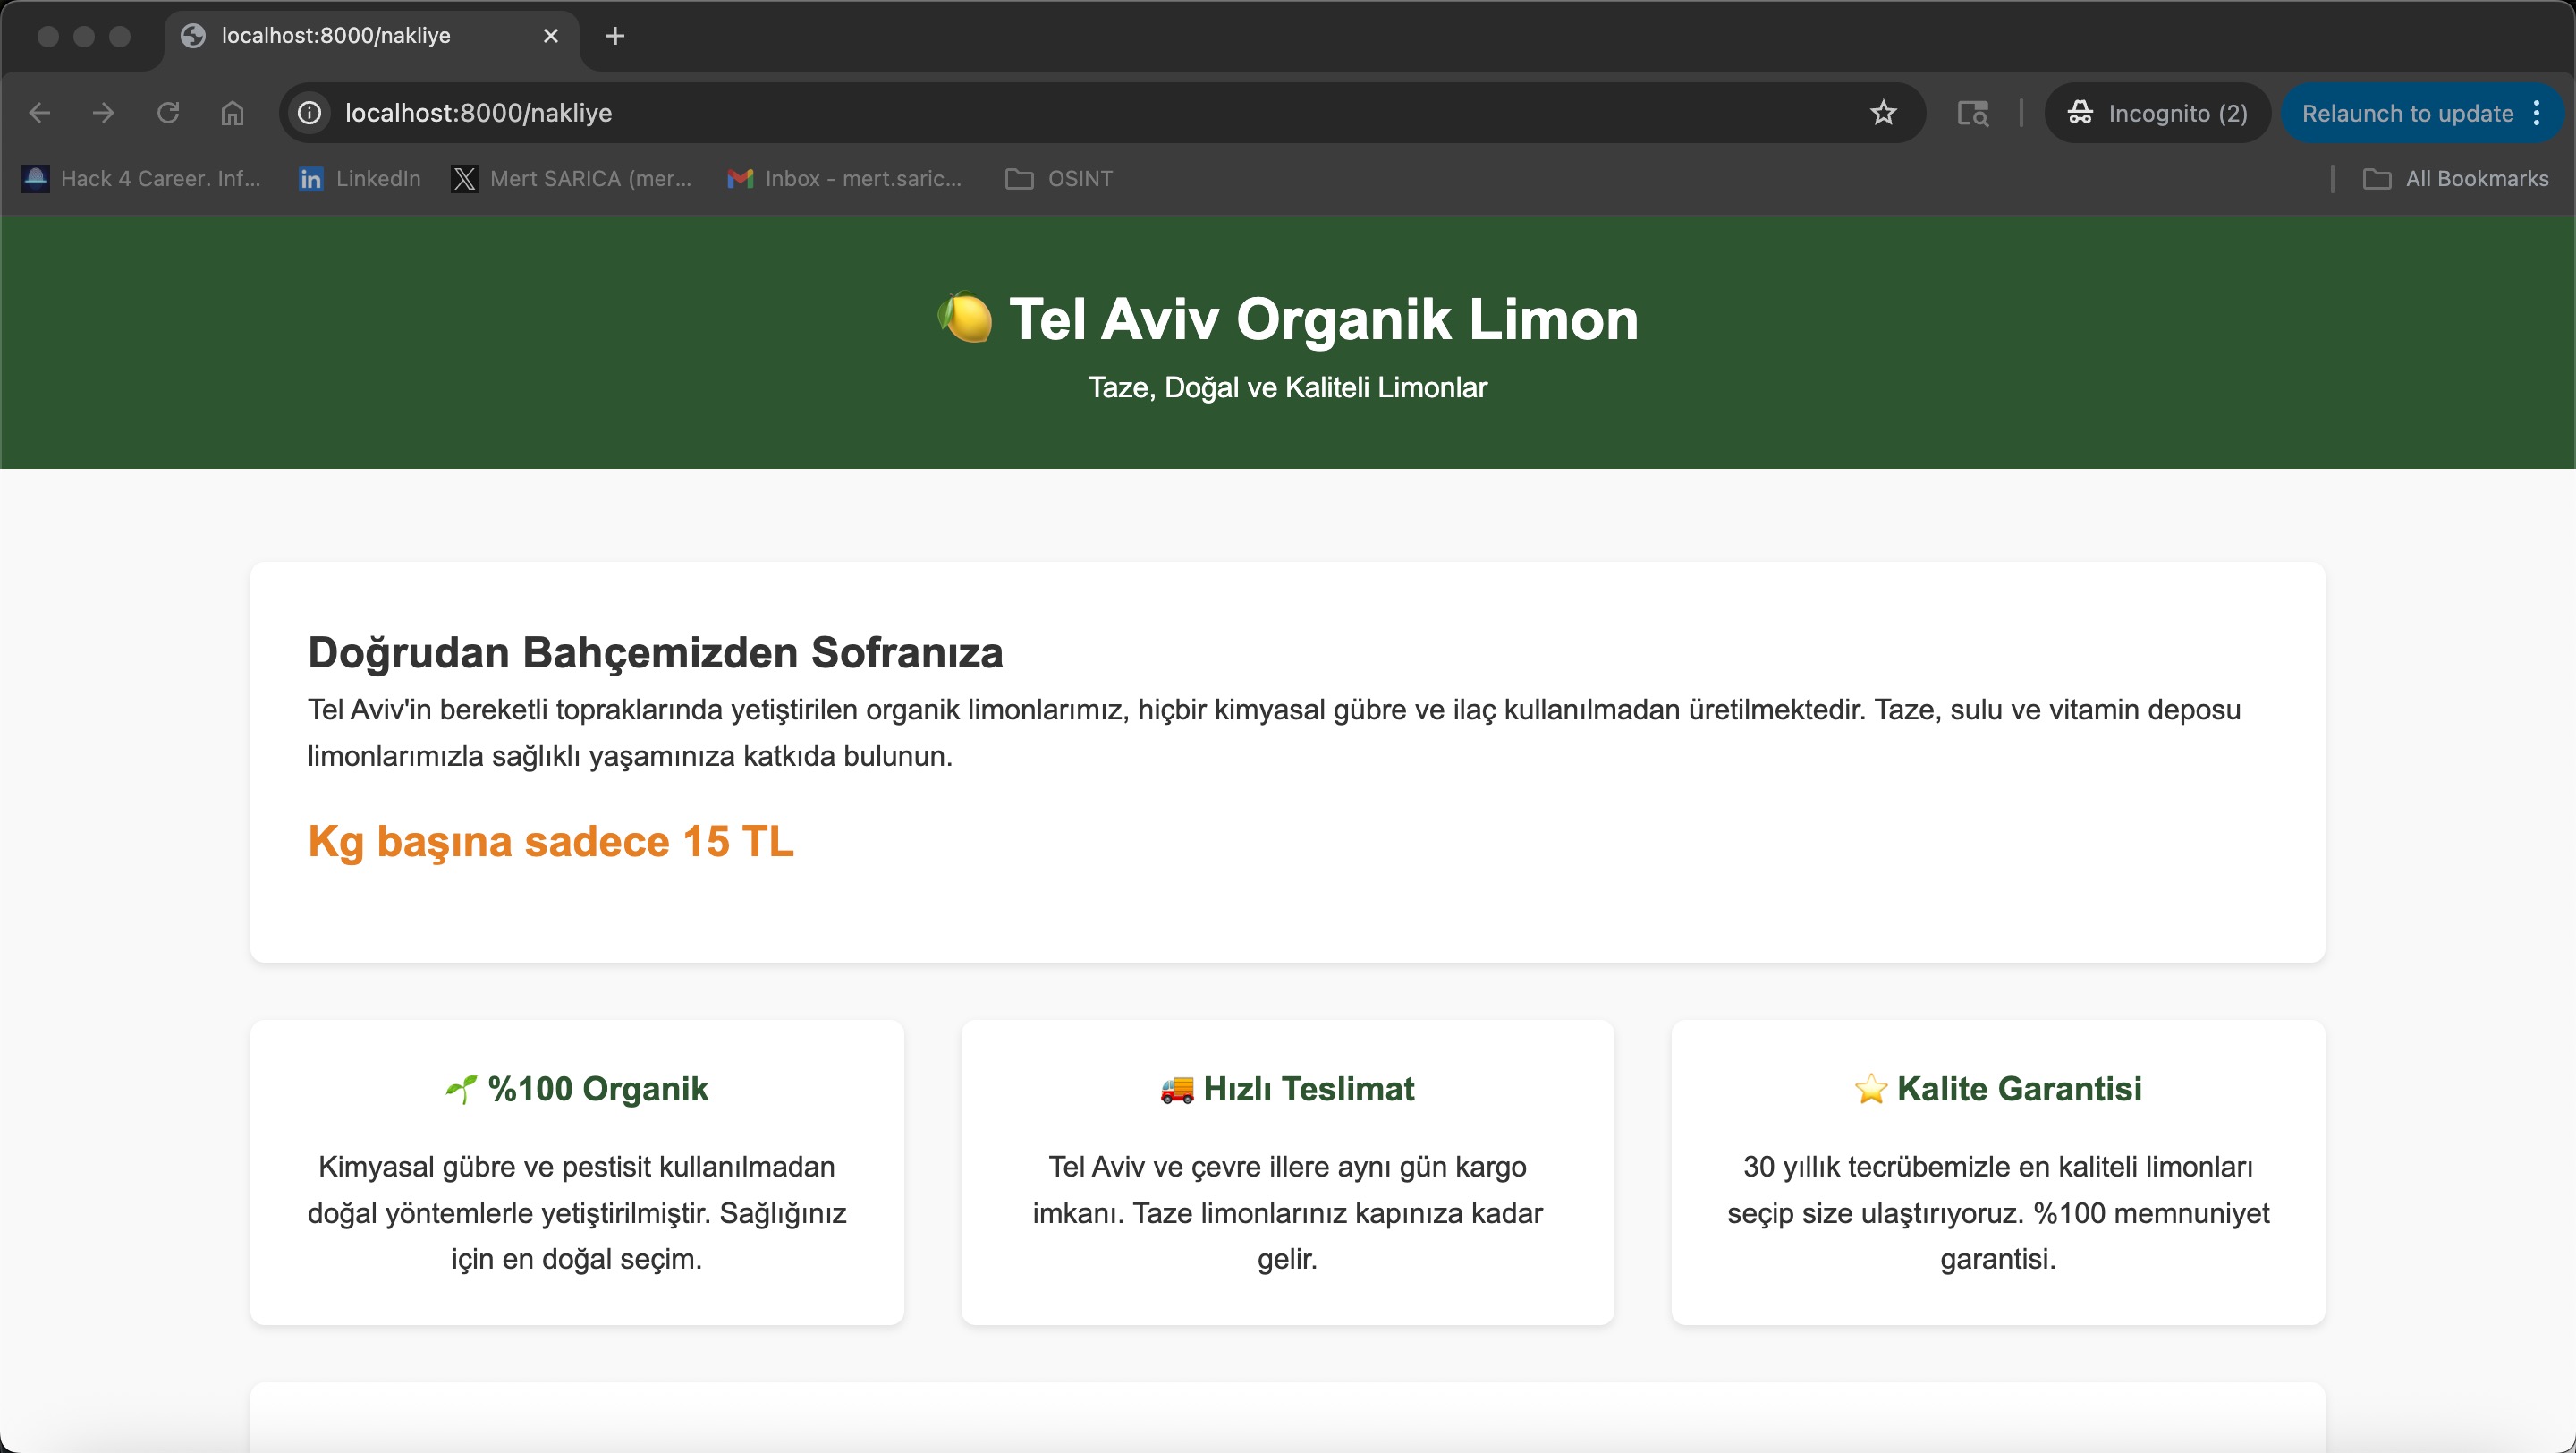
Task: Open the LinkedIn bookmark
Action: [360, 178]
